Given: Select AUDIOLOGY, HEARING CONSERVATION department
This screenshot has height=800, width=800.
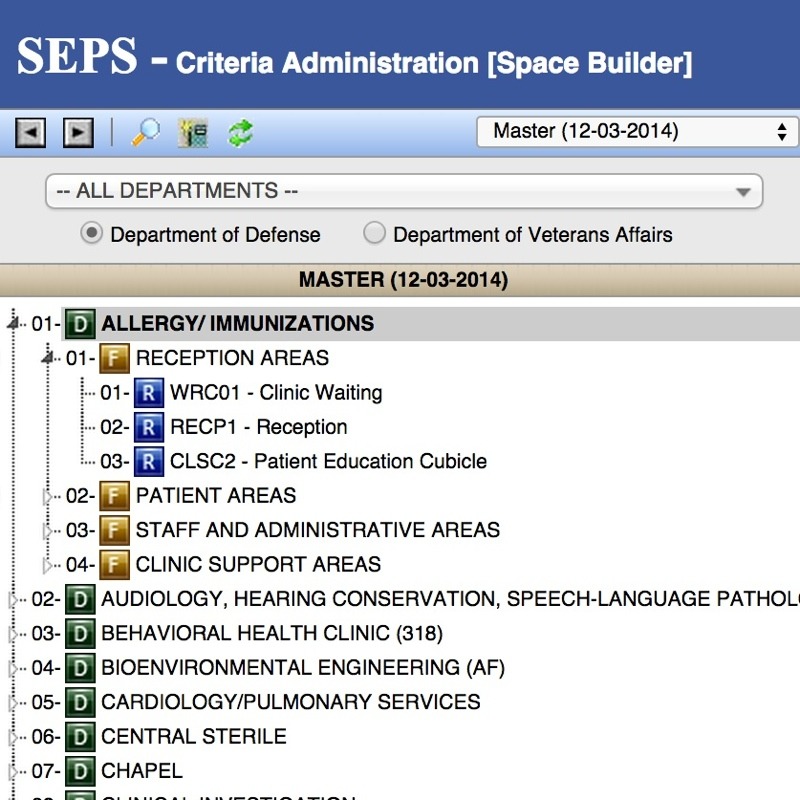Looking at the screenshot, I should 451,599.
